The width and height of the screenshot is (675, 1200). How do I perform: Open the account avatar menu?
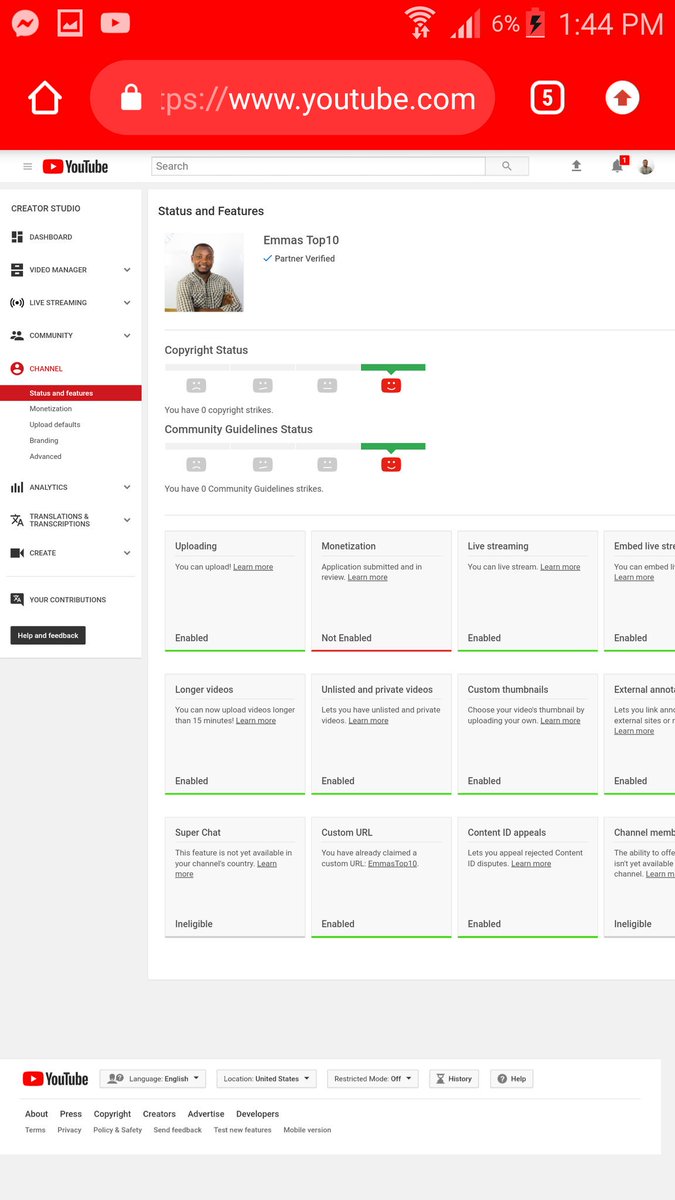click(646, 166)
